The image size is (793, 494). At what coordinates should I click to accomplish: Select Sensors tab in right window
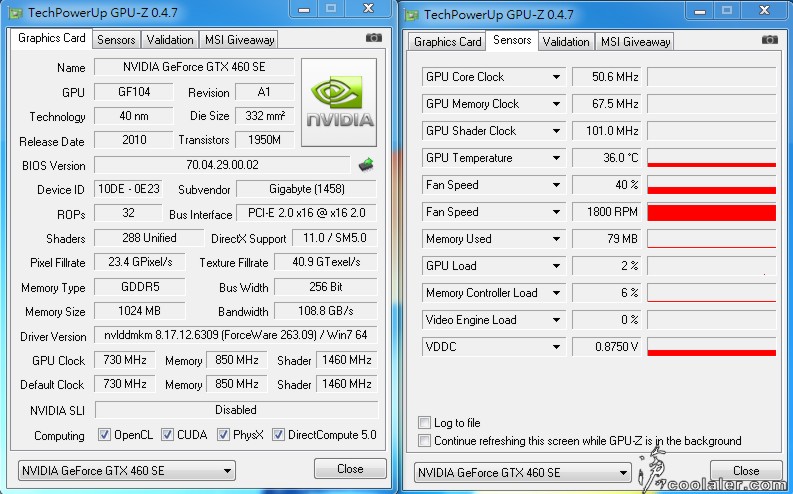pyautogui.click(x=512, y=40)
